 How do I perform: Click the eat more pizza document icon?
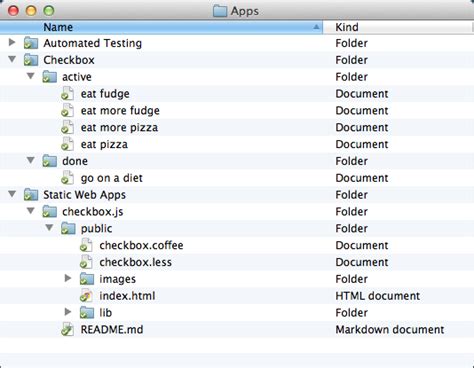pyautogui.click(x=67, y=127)
